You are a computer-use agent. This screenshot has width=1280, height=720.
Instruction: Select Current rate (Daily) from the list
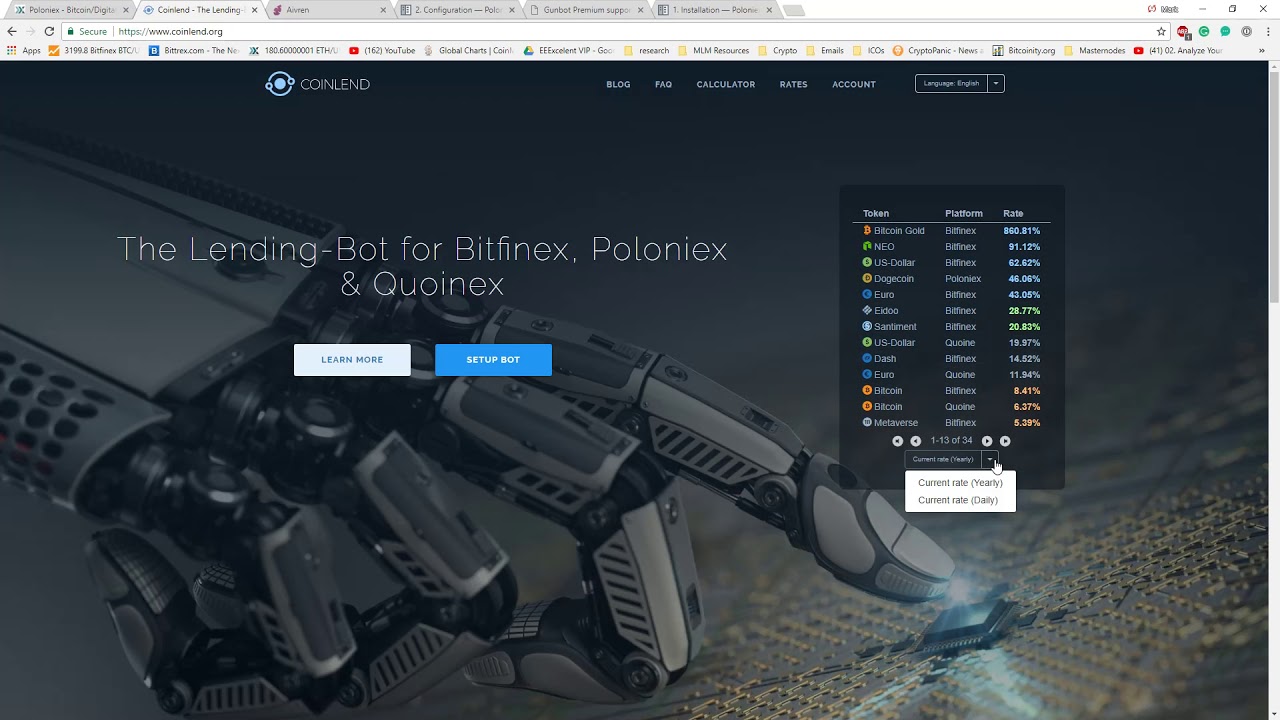[x=958, y=500]
